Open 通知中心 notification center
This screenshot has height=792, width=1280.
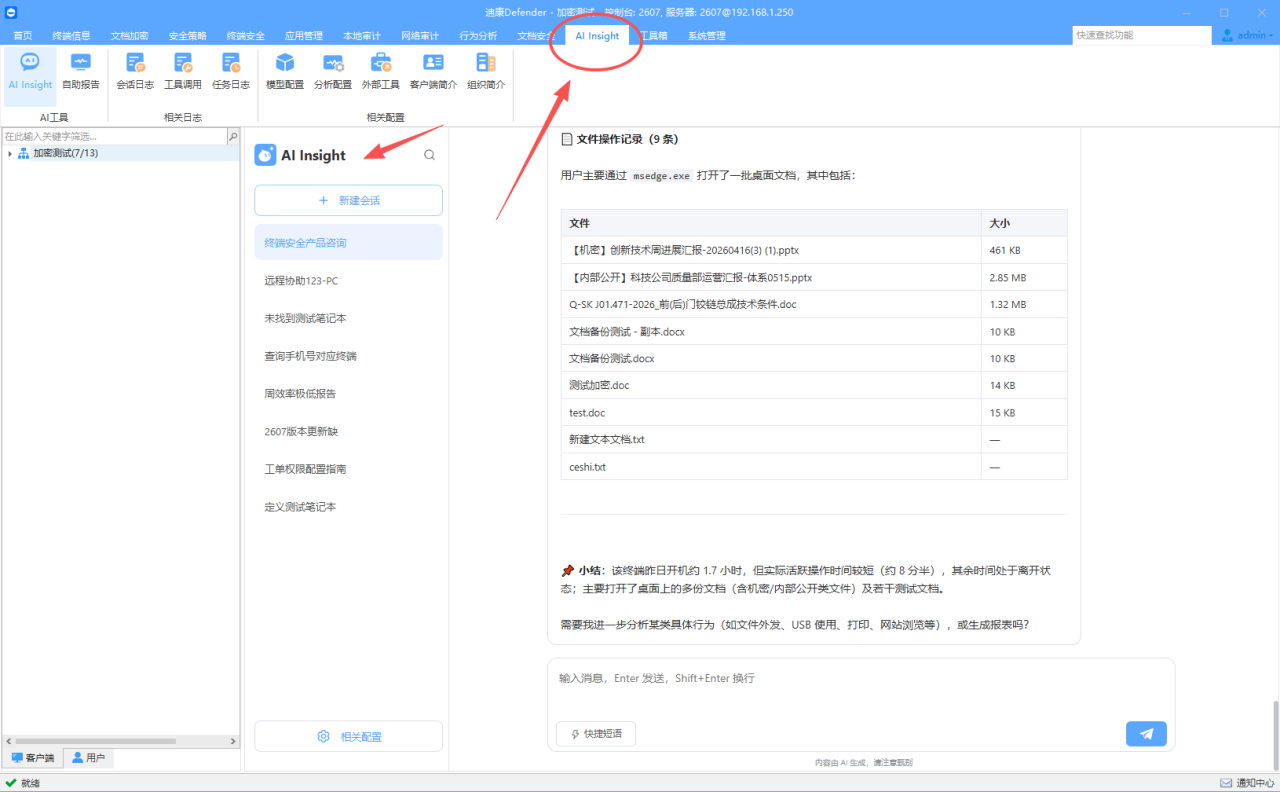[x=1247, y=783]
